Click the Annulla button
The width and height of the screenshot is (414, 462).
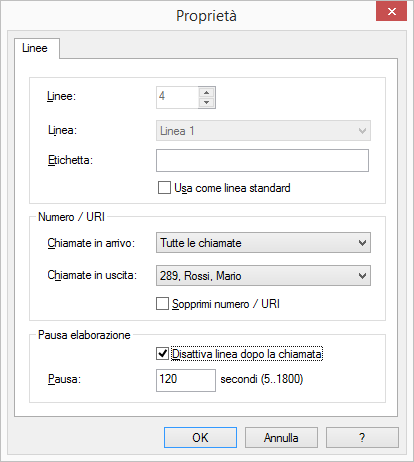pyautogui.click(x=281, y=437)
